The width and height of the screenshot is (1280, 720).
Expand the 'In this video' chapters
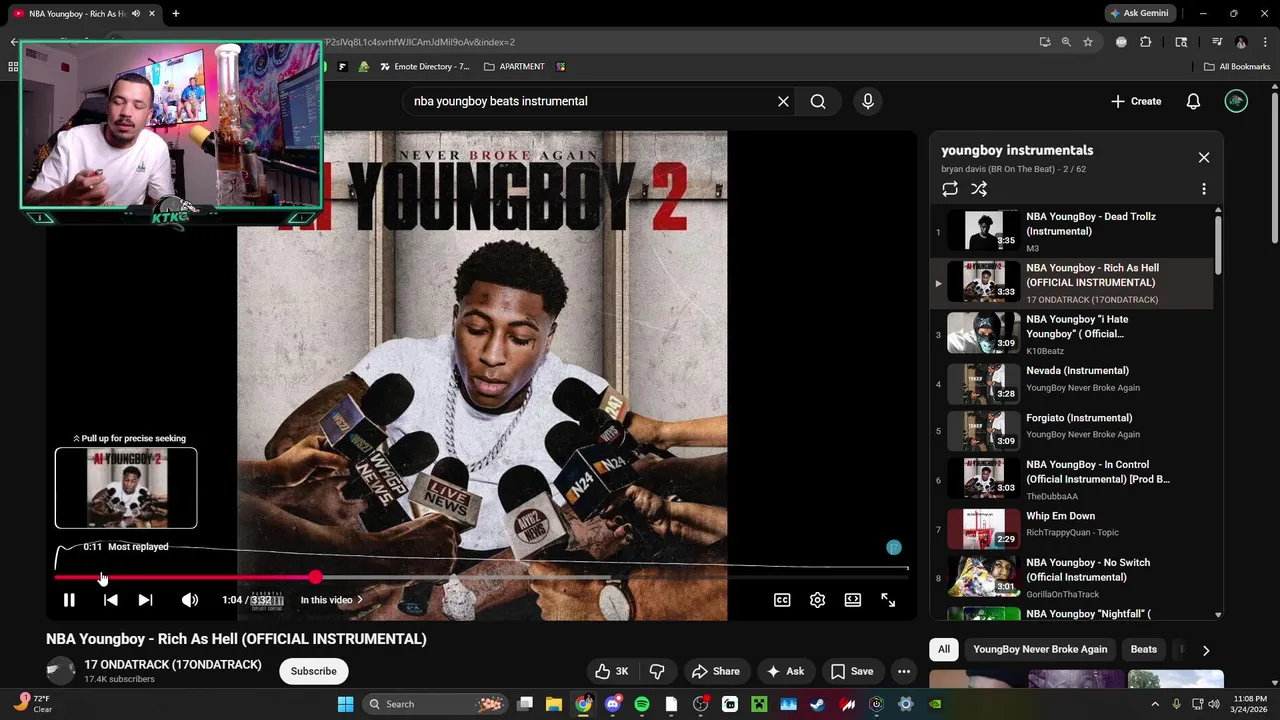click(x=331, y=600)
